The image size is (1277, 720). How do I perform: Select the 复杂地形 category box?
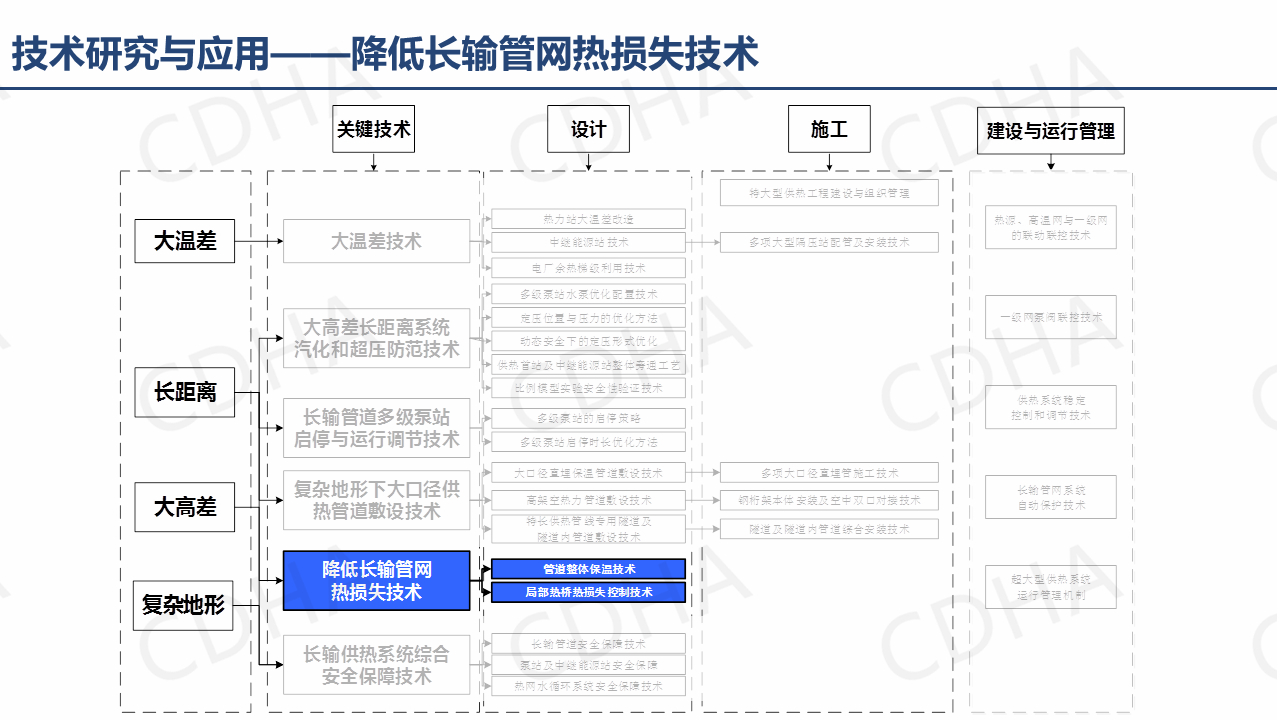point(183,605)
